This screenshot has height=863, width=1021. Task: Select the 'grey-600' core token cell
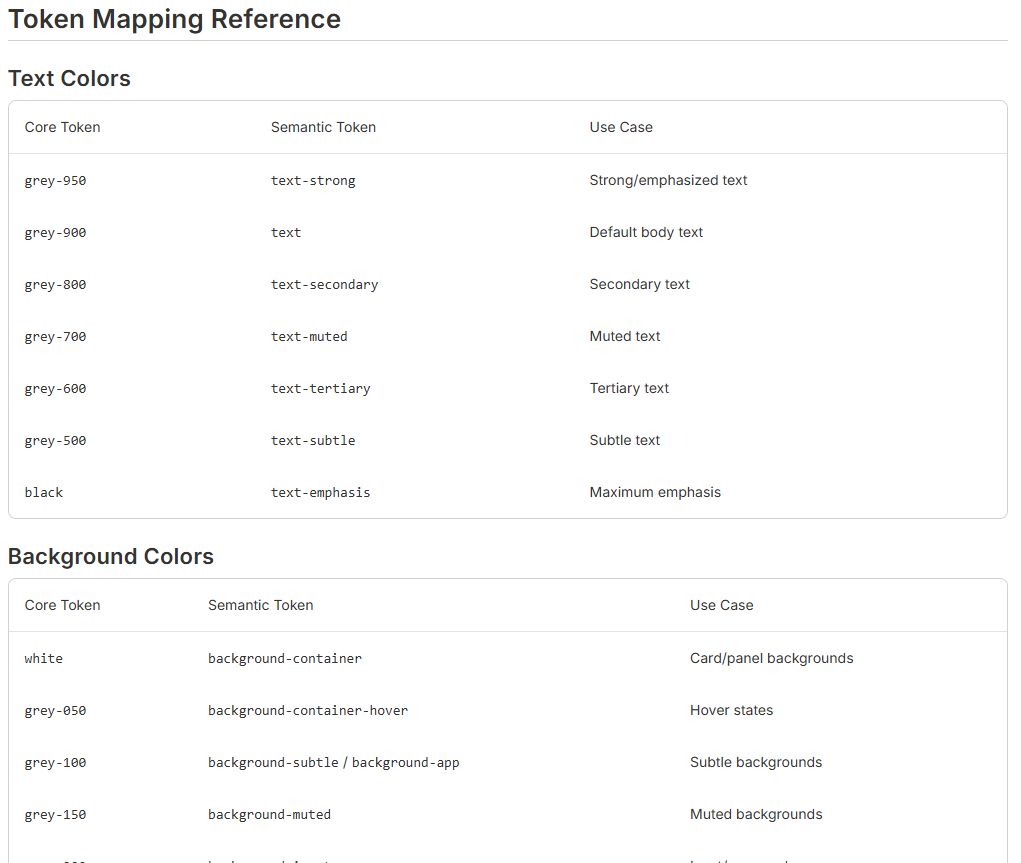(x=55, y=389)
